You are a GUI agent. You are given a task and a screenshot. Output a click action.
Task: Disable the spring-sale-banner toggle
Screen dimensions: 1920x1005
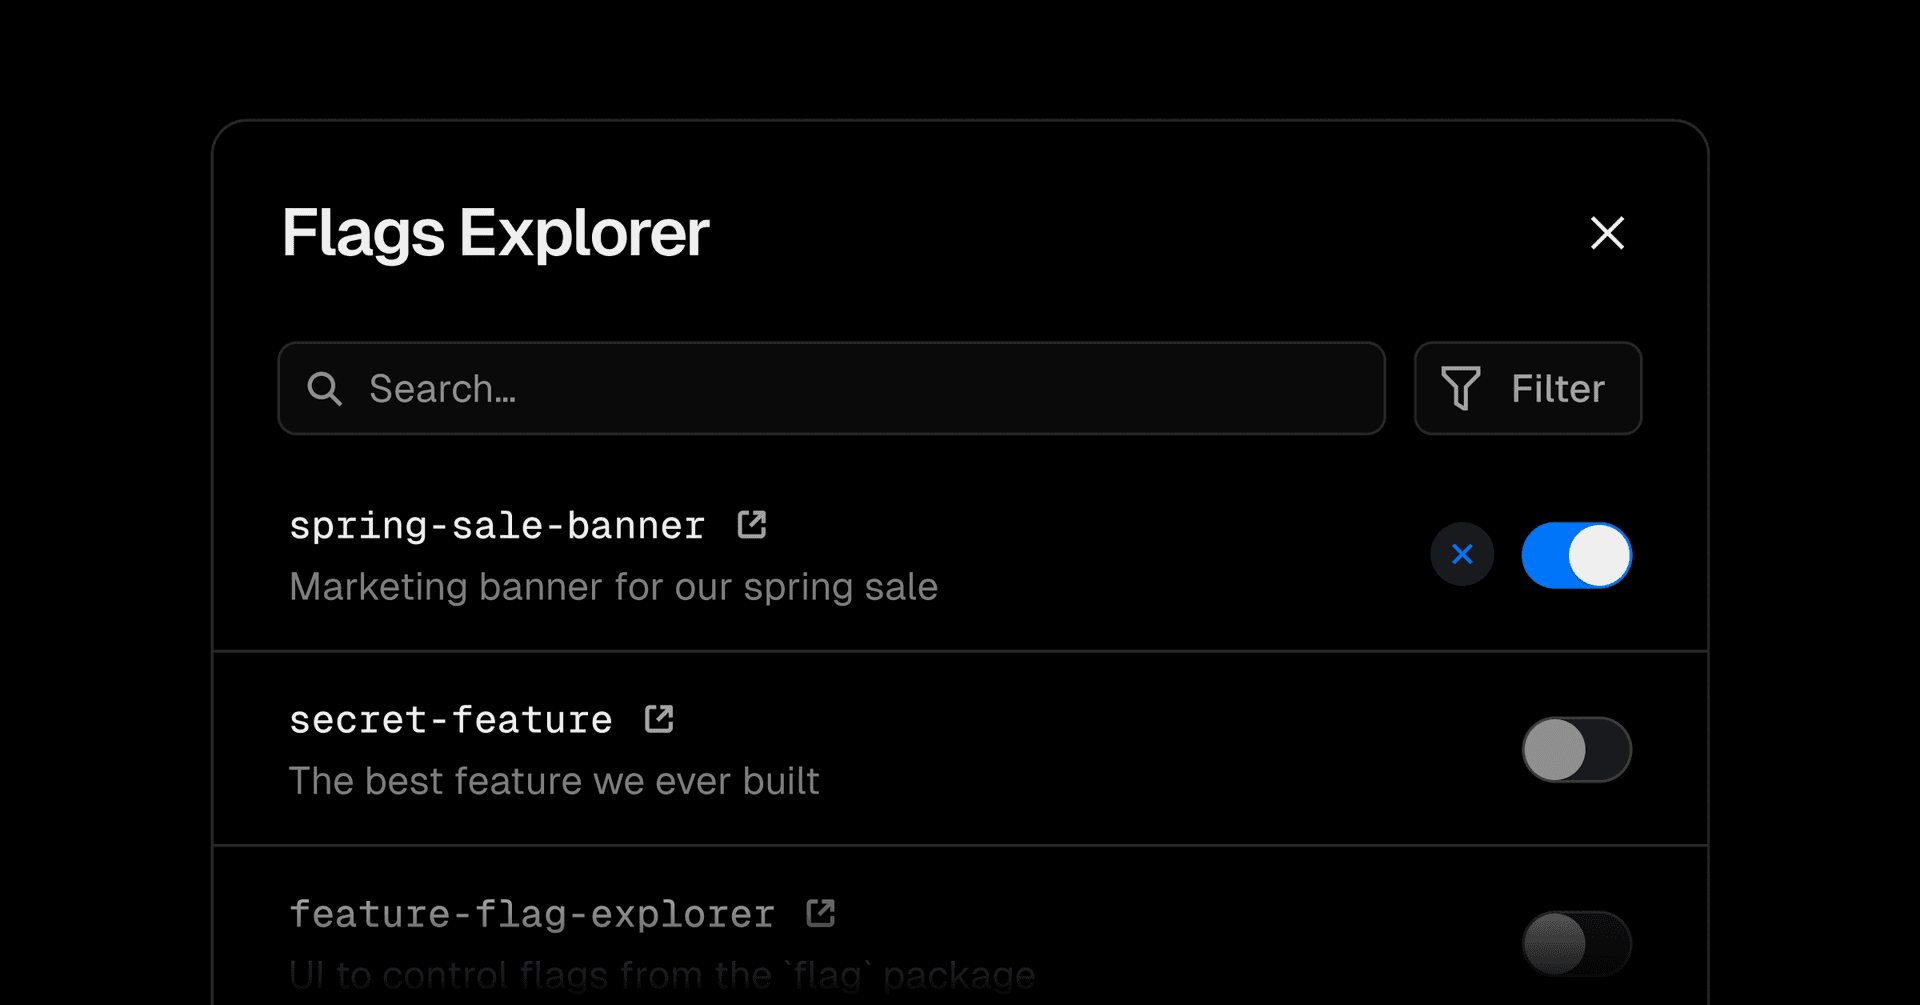(1576, 555)
